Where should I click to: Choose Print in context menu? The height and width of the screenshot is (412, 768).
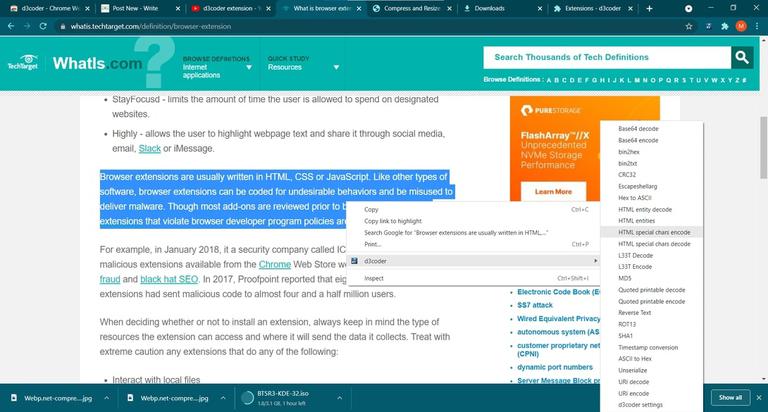(473, 244)
